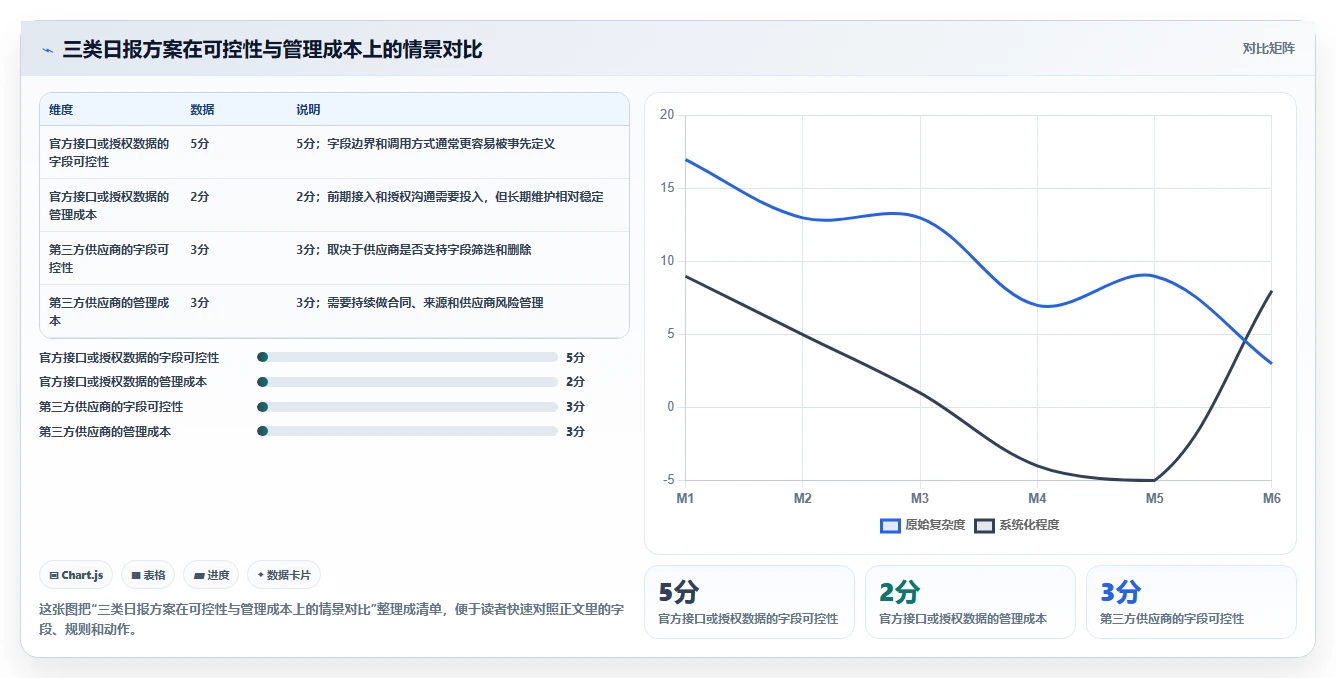Click the M3 axis label
This screenshot has height=678, width=1336.
pos(920,497)
